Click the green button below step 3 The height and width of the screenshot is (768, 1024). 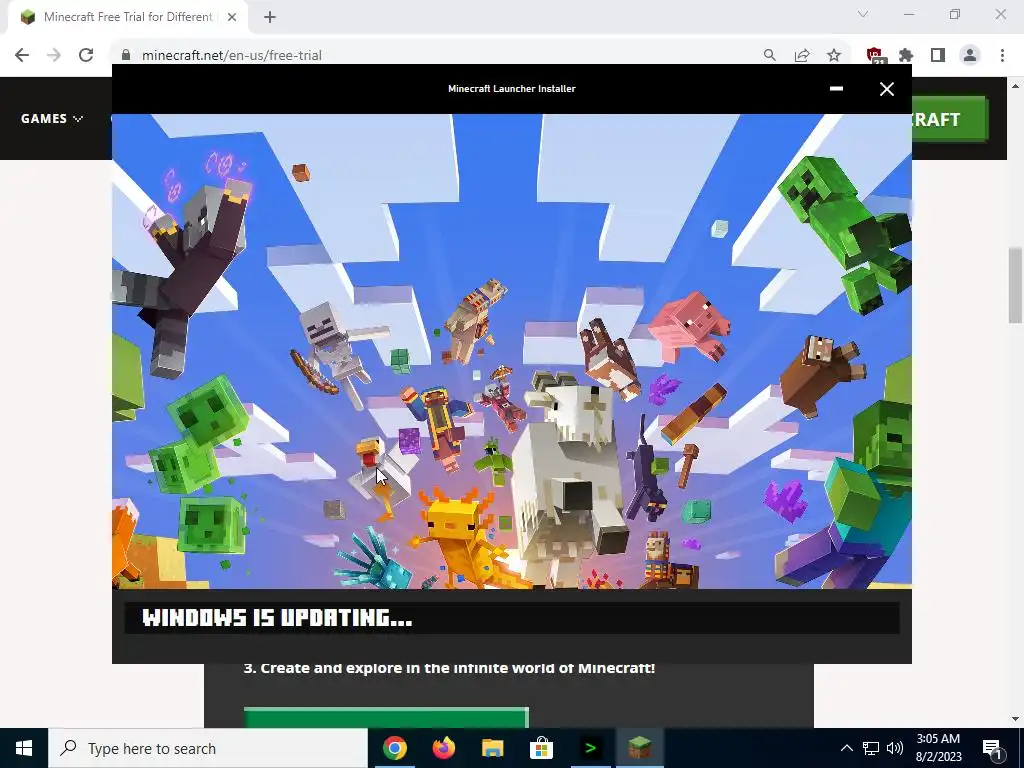[386, 717]
